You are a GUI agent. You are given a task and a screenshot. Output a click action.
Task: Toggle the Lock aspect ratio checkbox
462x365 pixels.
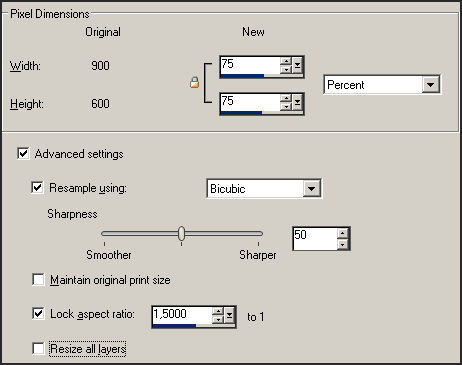[x=38, y=313]
